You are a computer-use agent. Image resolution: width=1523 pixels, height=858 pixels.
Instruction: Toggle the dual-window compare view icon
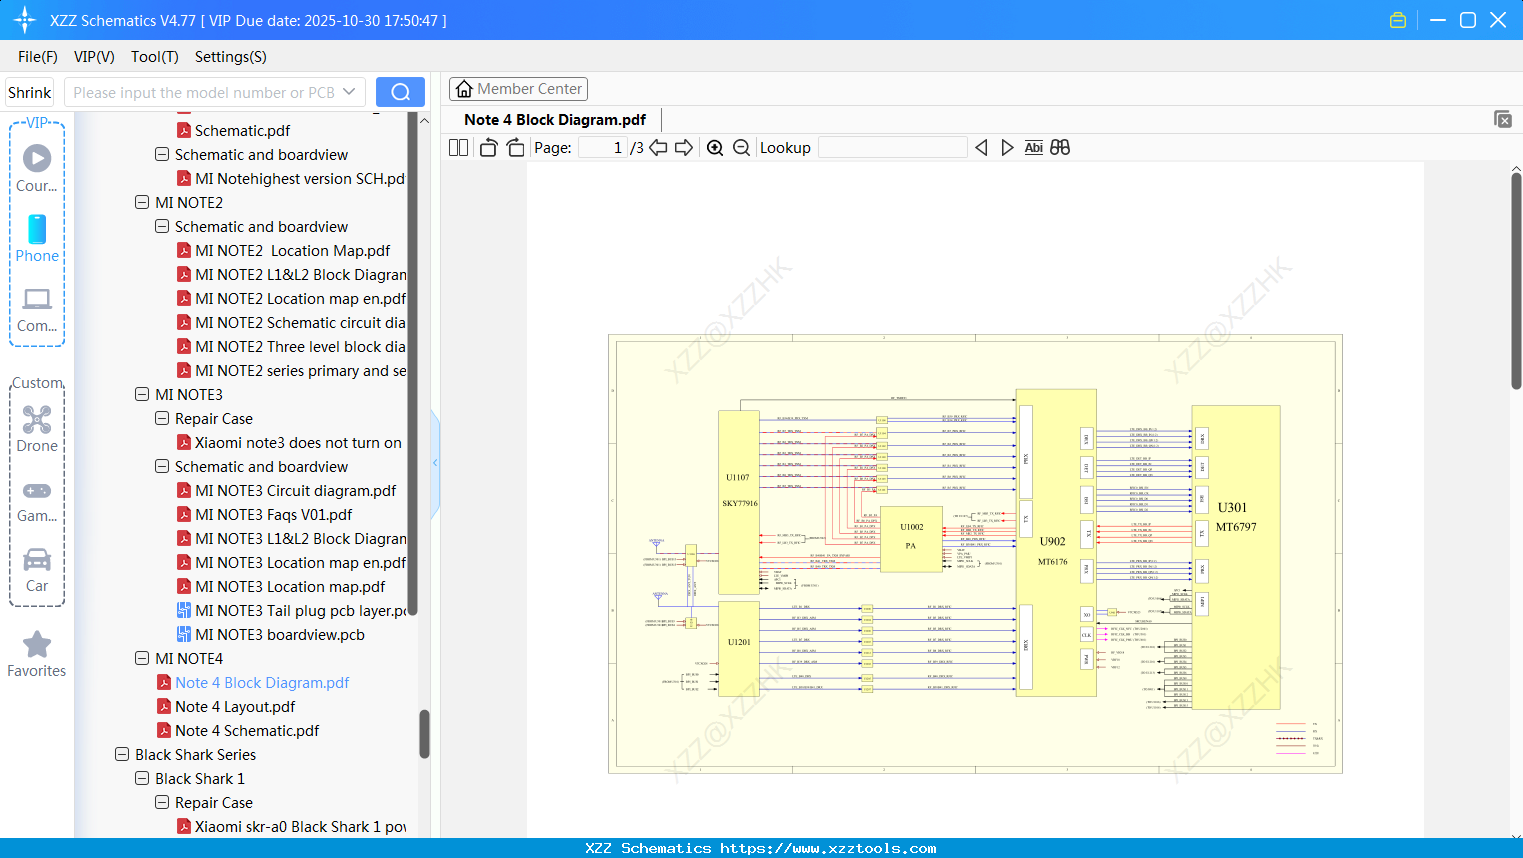(x=1059, y=147)
